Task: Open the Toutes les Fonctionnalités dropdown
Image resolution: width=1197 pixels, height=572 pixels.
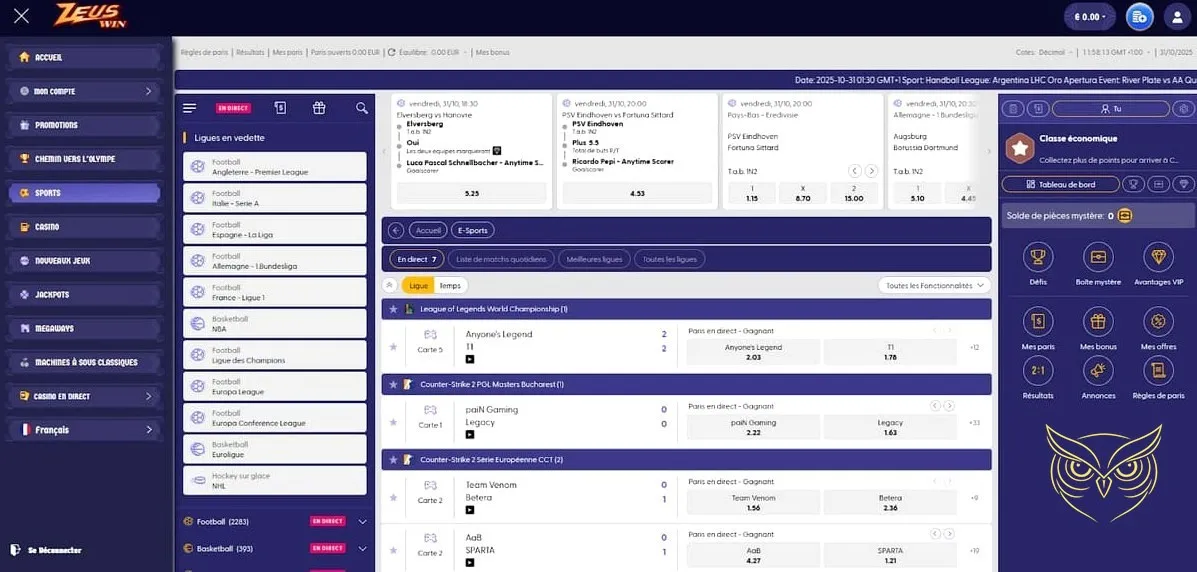Action: coord(934,286)
